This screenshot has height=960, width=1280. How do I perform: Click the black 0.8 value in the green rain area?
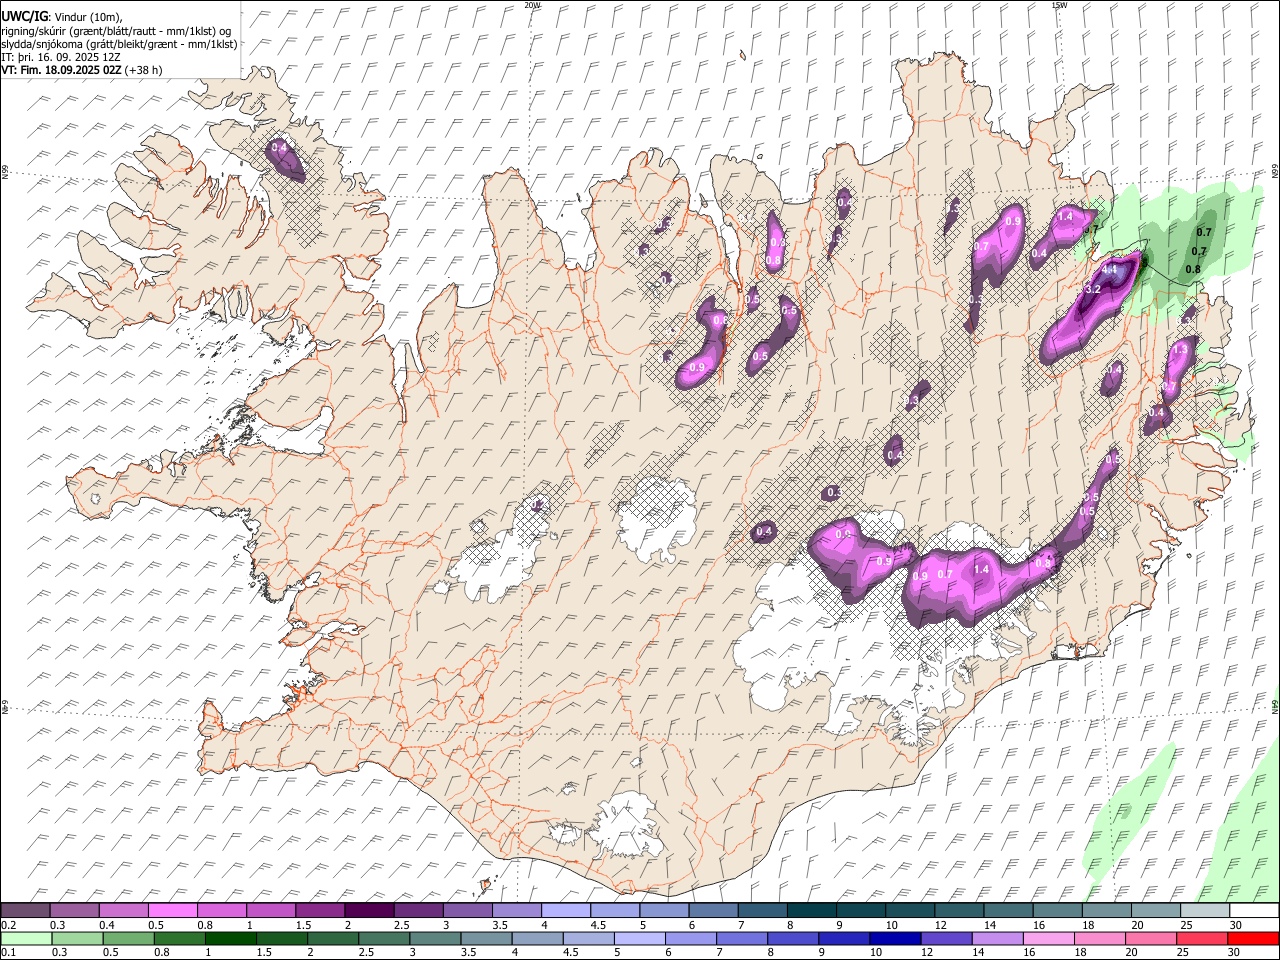(x=1193, y=269)
